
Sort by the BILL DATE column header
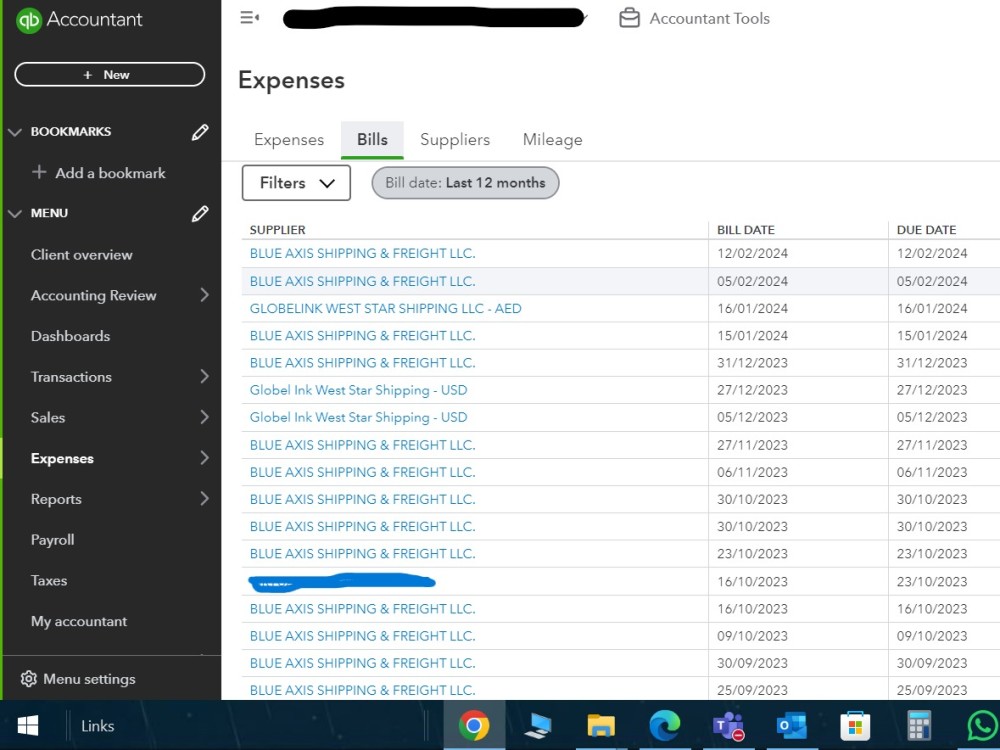tap(746, 230)
